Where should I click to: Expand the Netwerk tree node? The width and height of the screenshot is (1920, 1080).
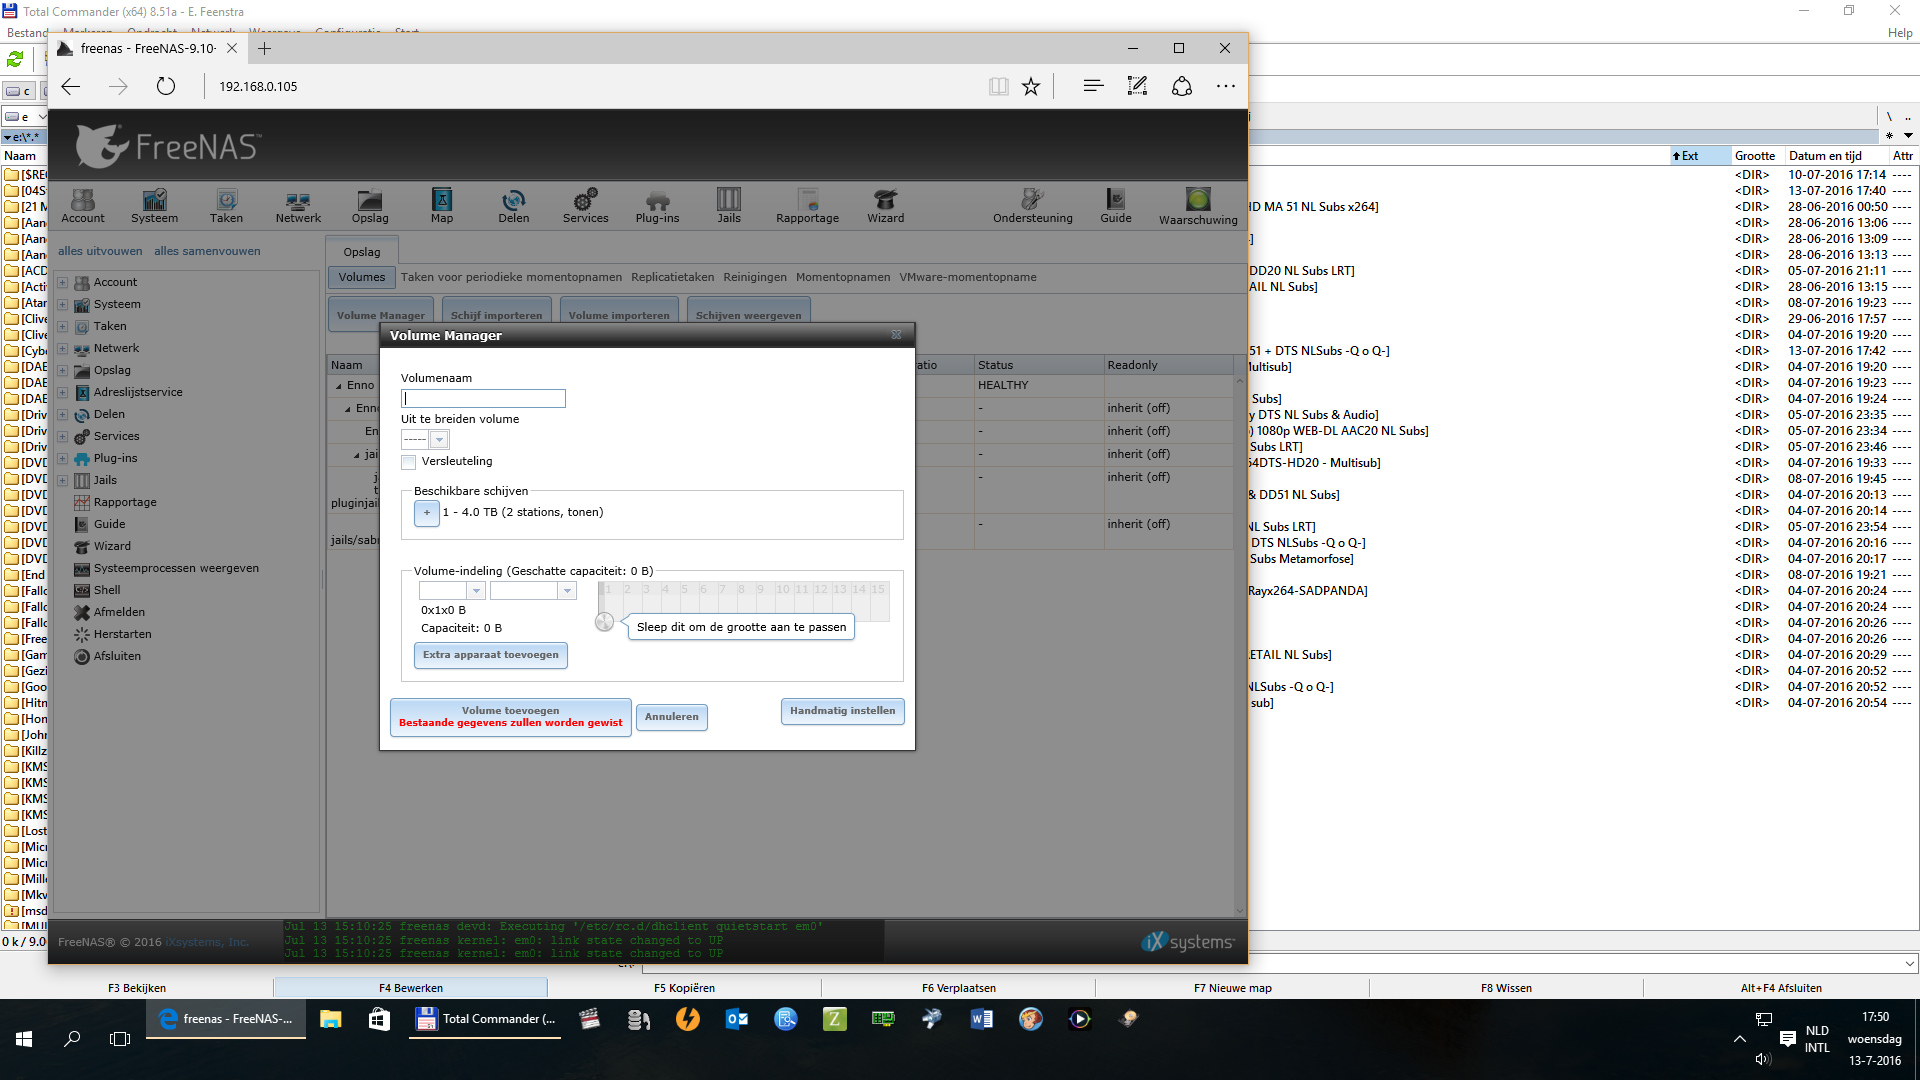[x=62, y=349]
